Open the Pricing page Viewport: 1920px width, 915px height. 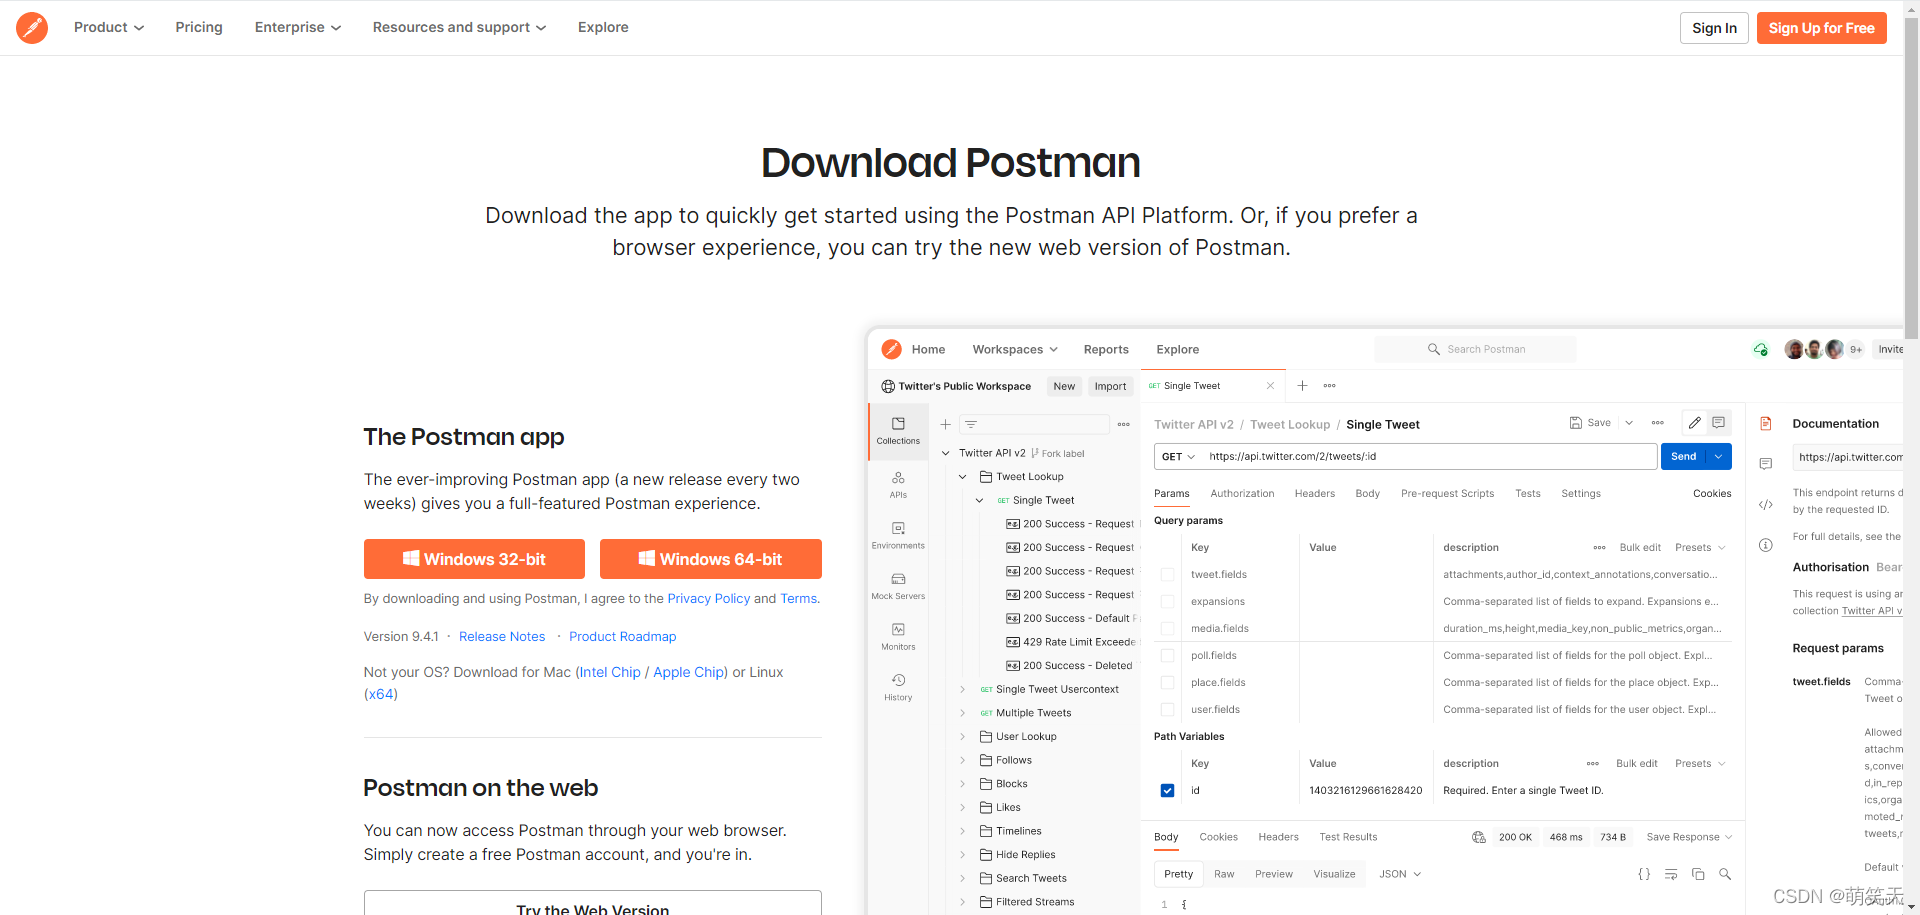[199, 27]
